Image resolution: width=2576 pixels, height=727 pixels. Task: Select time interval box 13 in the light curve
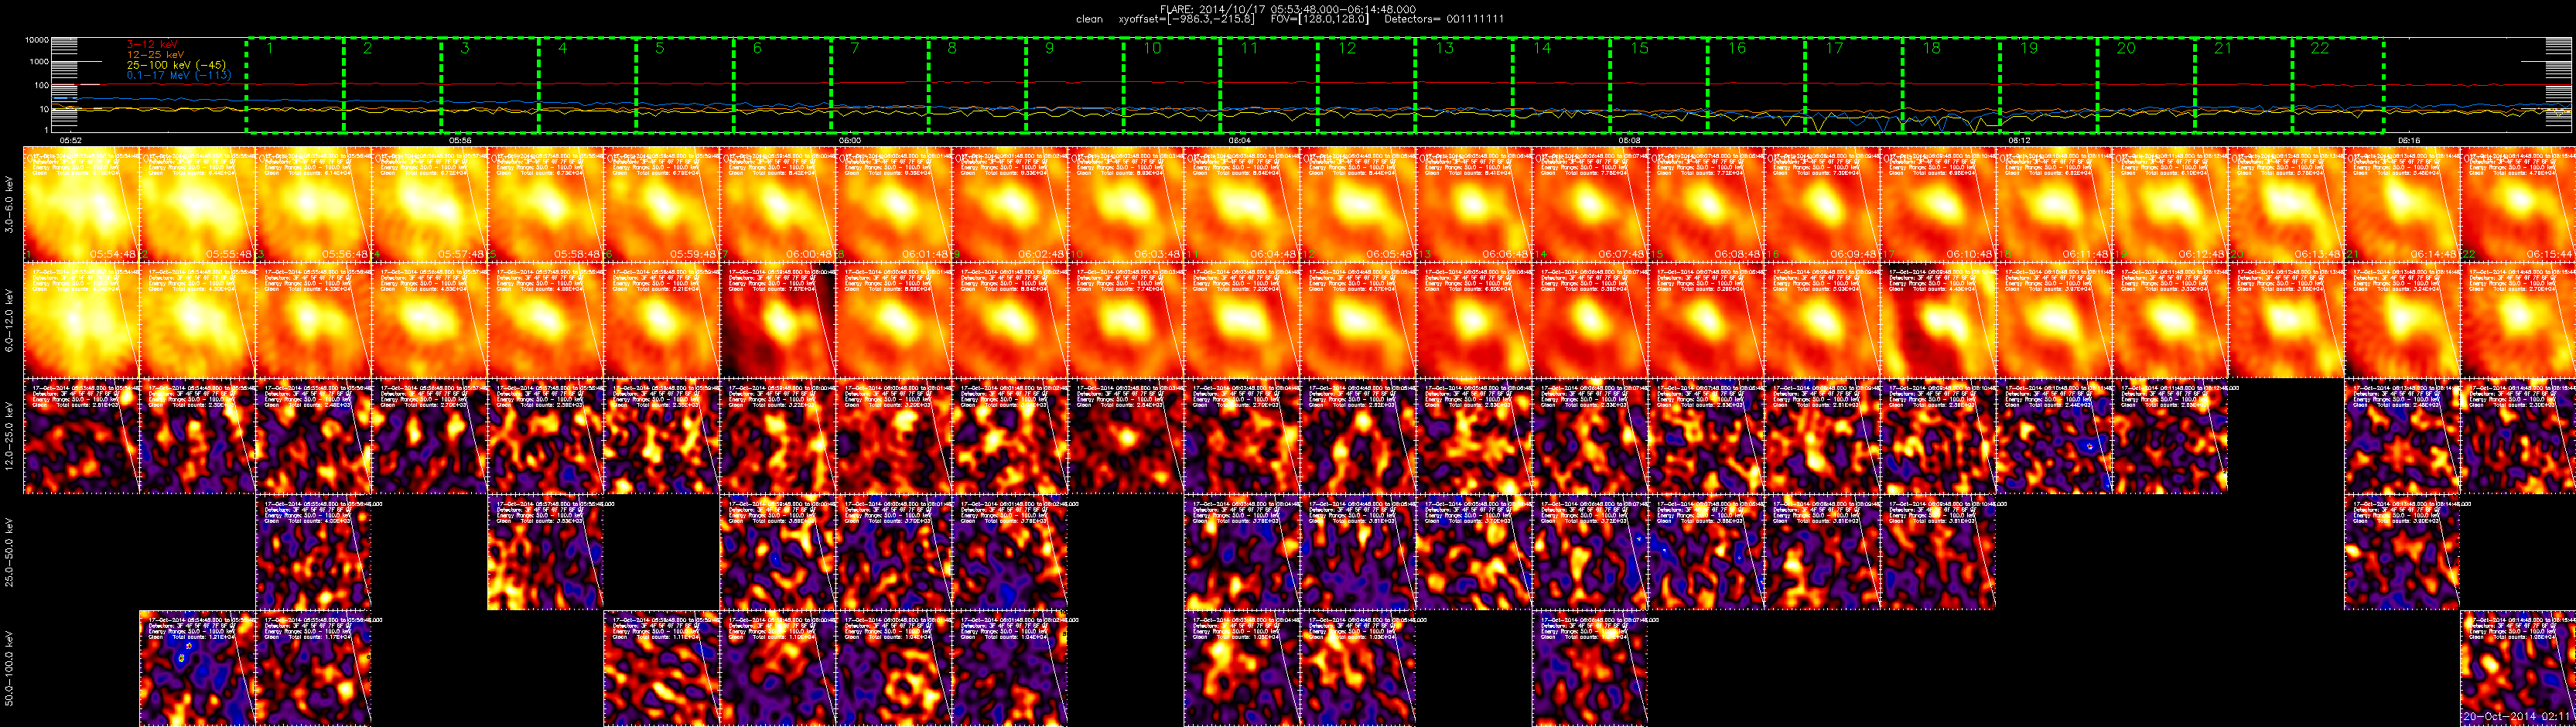coord(1465,86)
